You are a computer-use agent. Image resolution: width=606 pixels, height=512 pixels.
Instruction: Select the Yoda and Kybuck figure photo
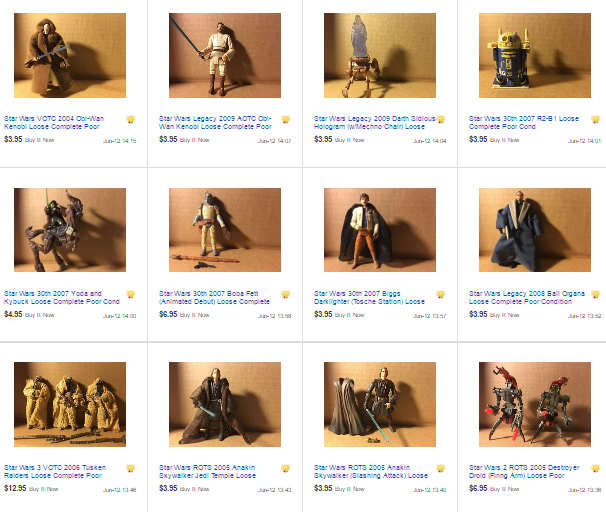tap(70, 230)
